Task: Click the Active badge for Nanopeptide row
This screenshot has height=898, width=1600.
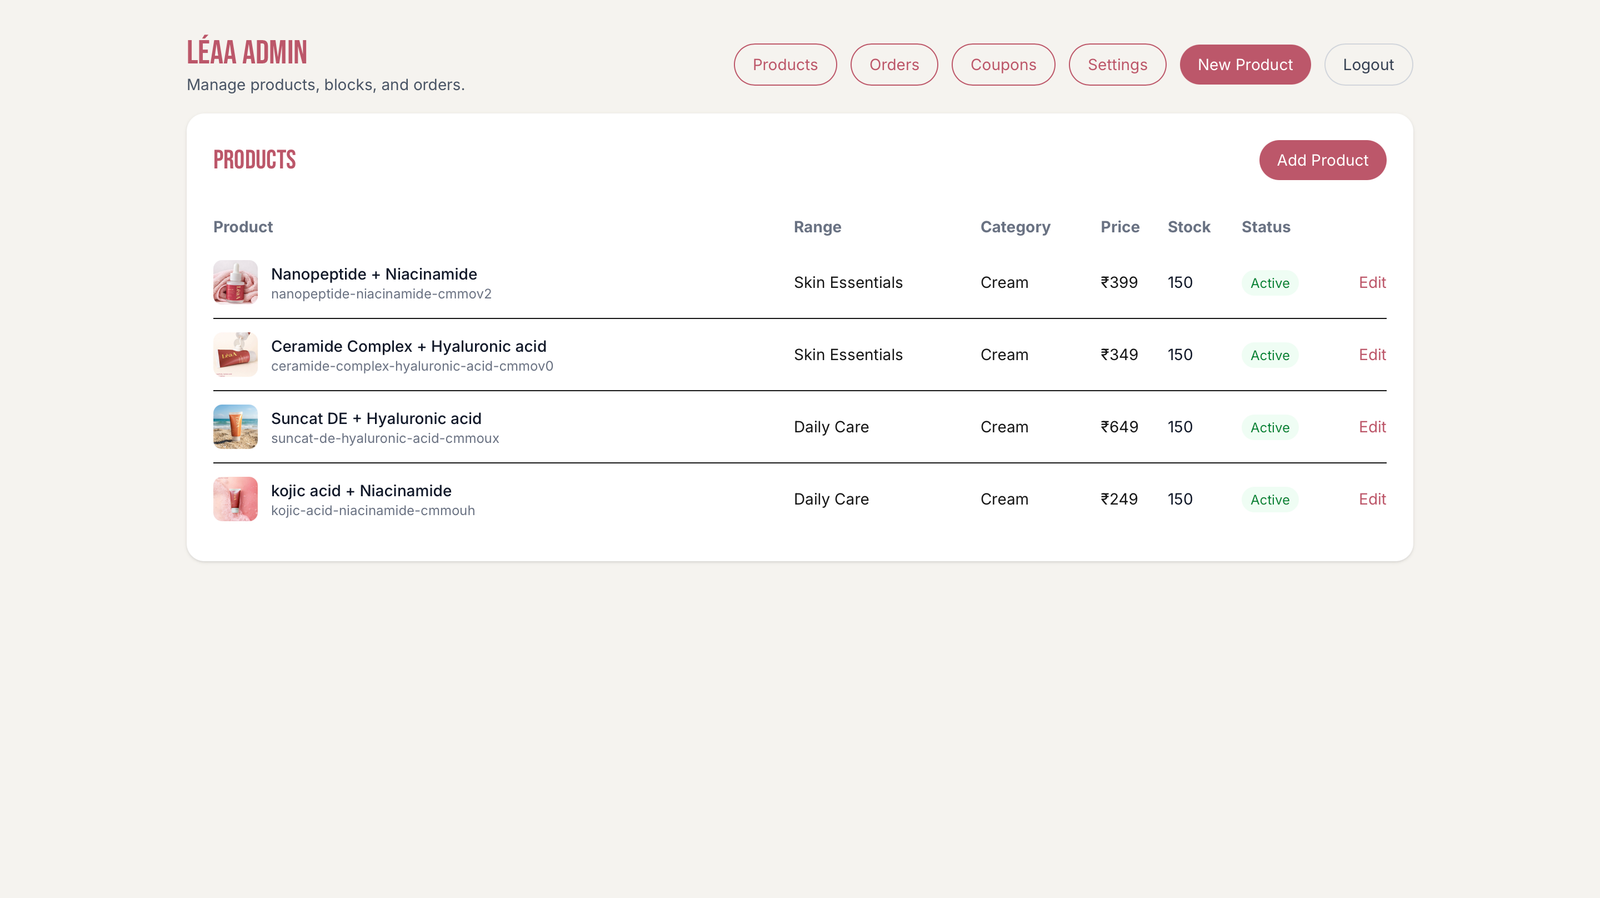Action: (x=1270, y=283)
